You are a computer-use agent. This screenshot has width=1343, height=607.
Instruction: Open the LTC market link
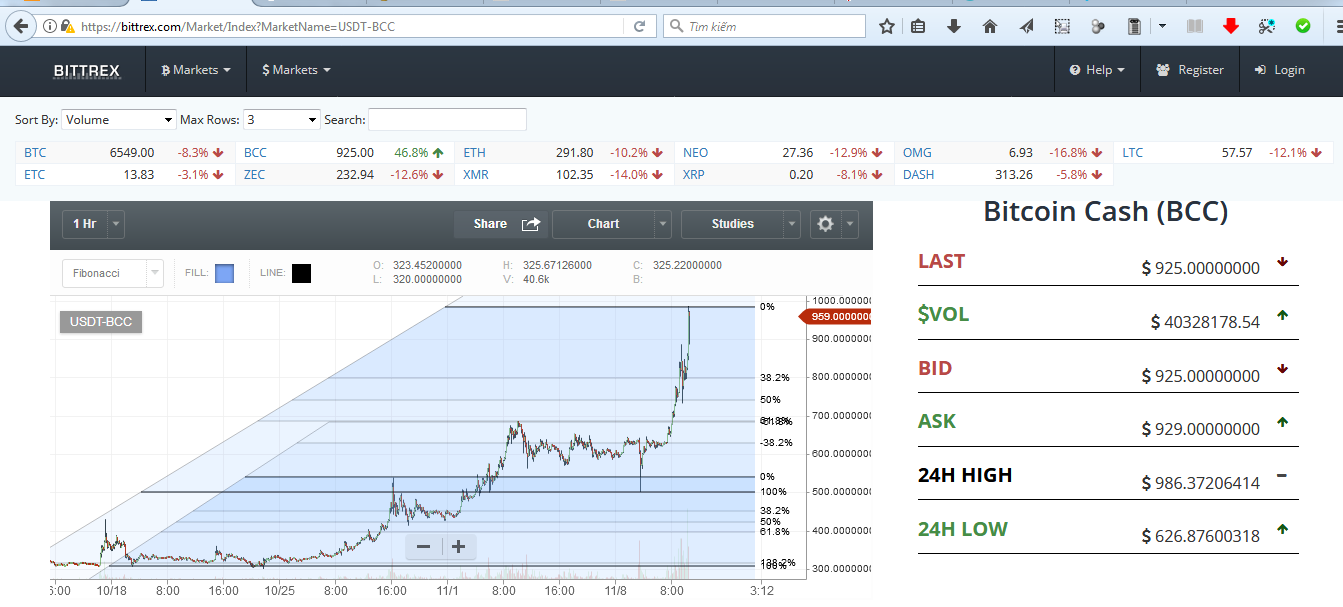tap(1132, 153)
